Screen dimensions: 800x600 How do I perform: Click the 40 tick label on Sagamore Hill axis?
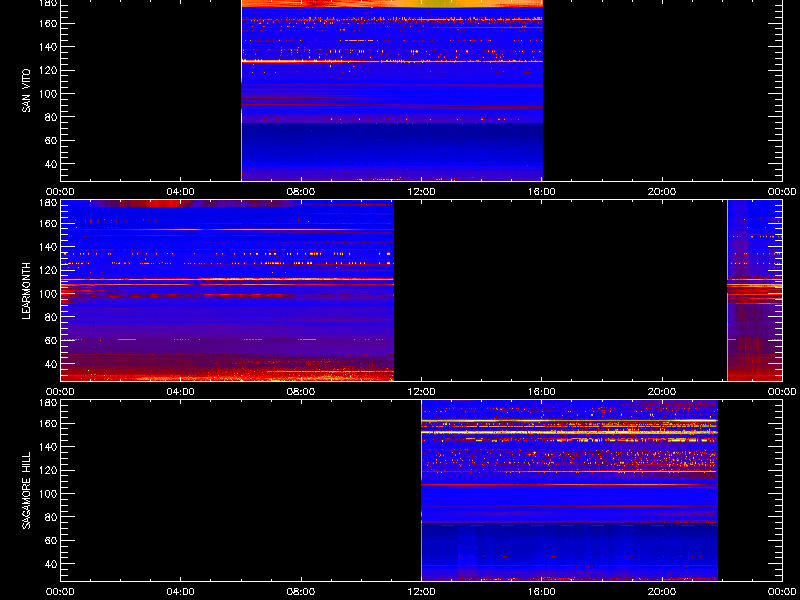52,564
